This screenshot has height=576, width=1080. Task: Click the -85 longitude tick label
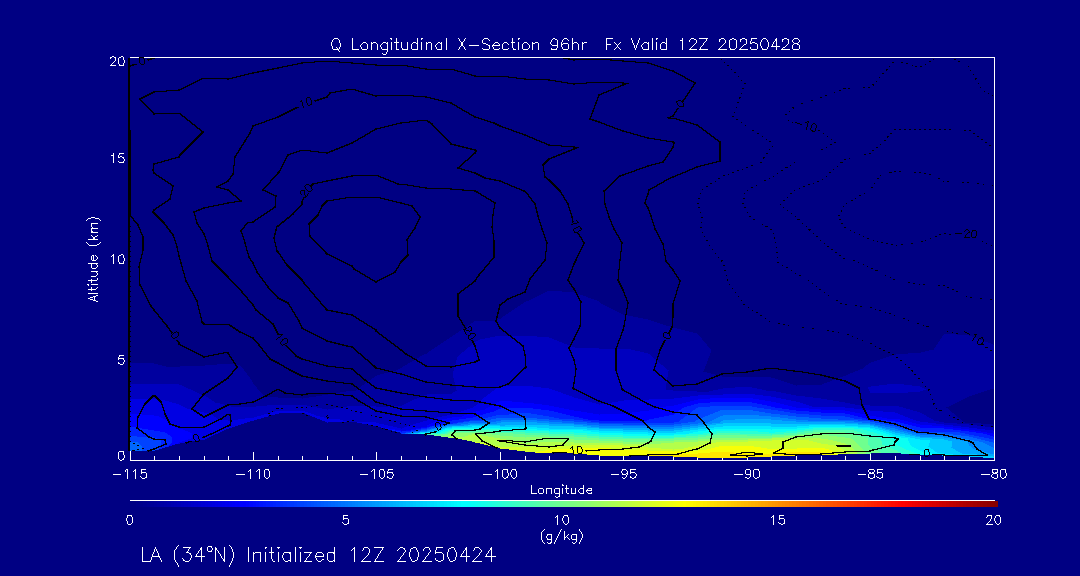coord(870,475)
